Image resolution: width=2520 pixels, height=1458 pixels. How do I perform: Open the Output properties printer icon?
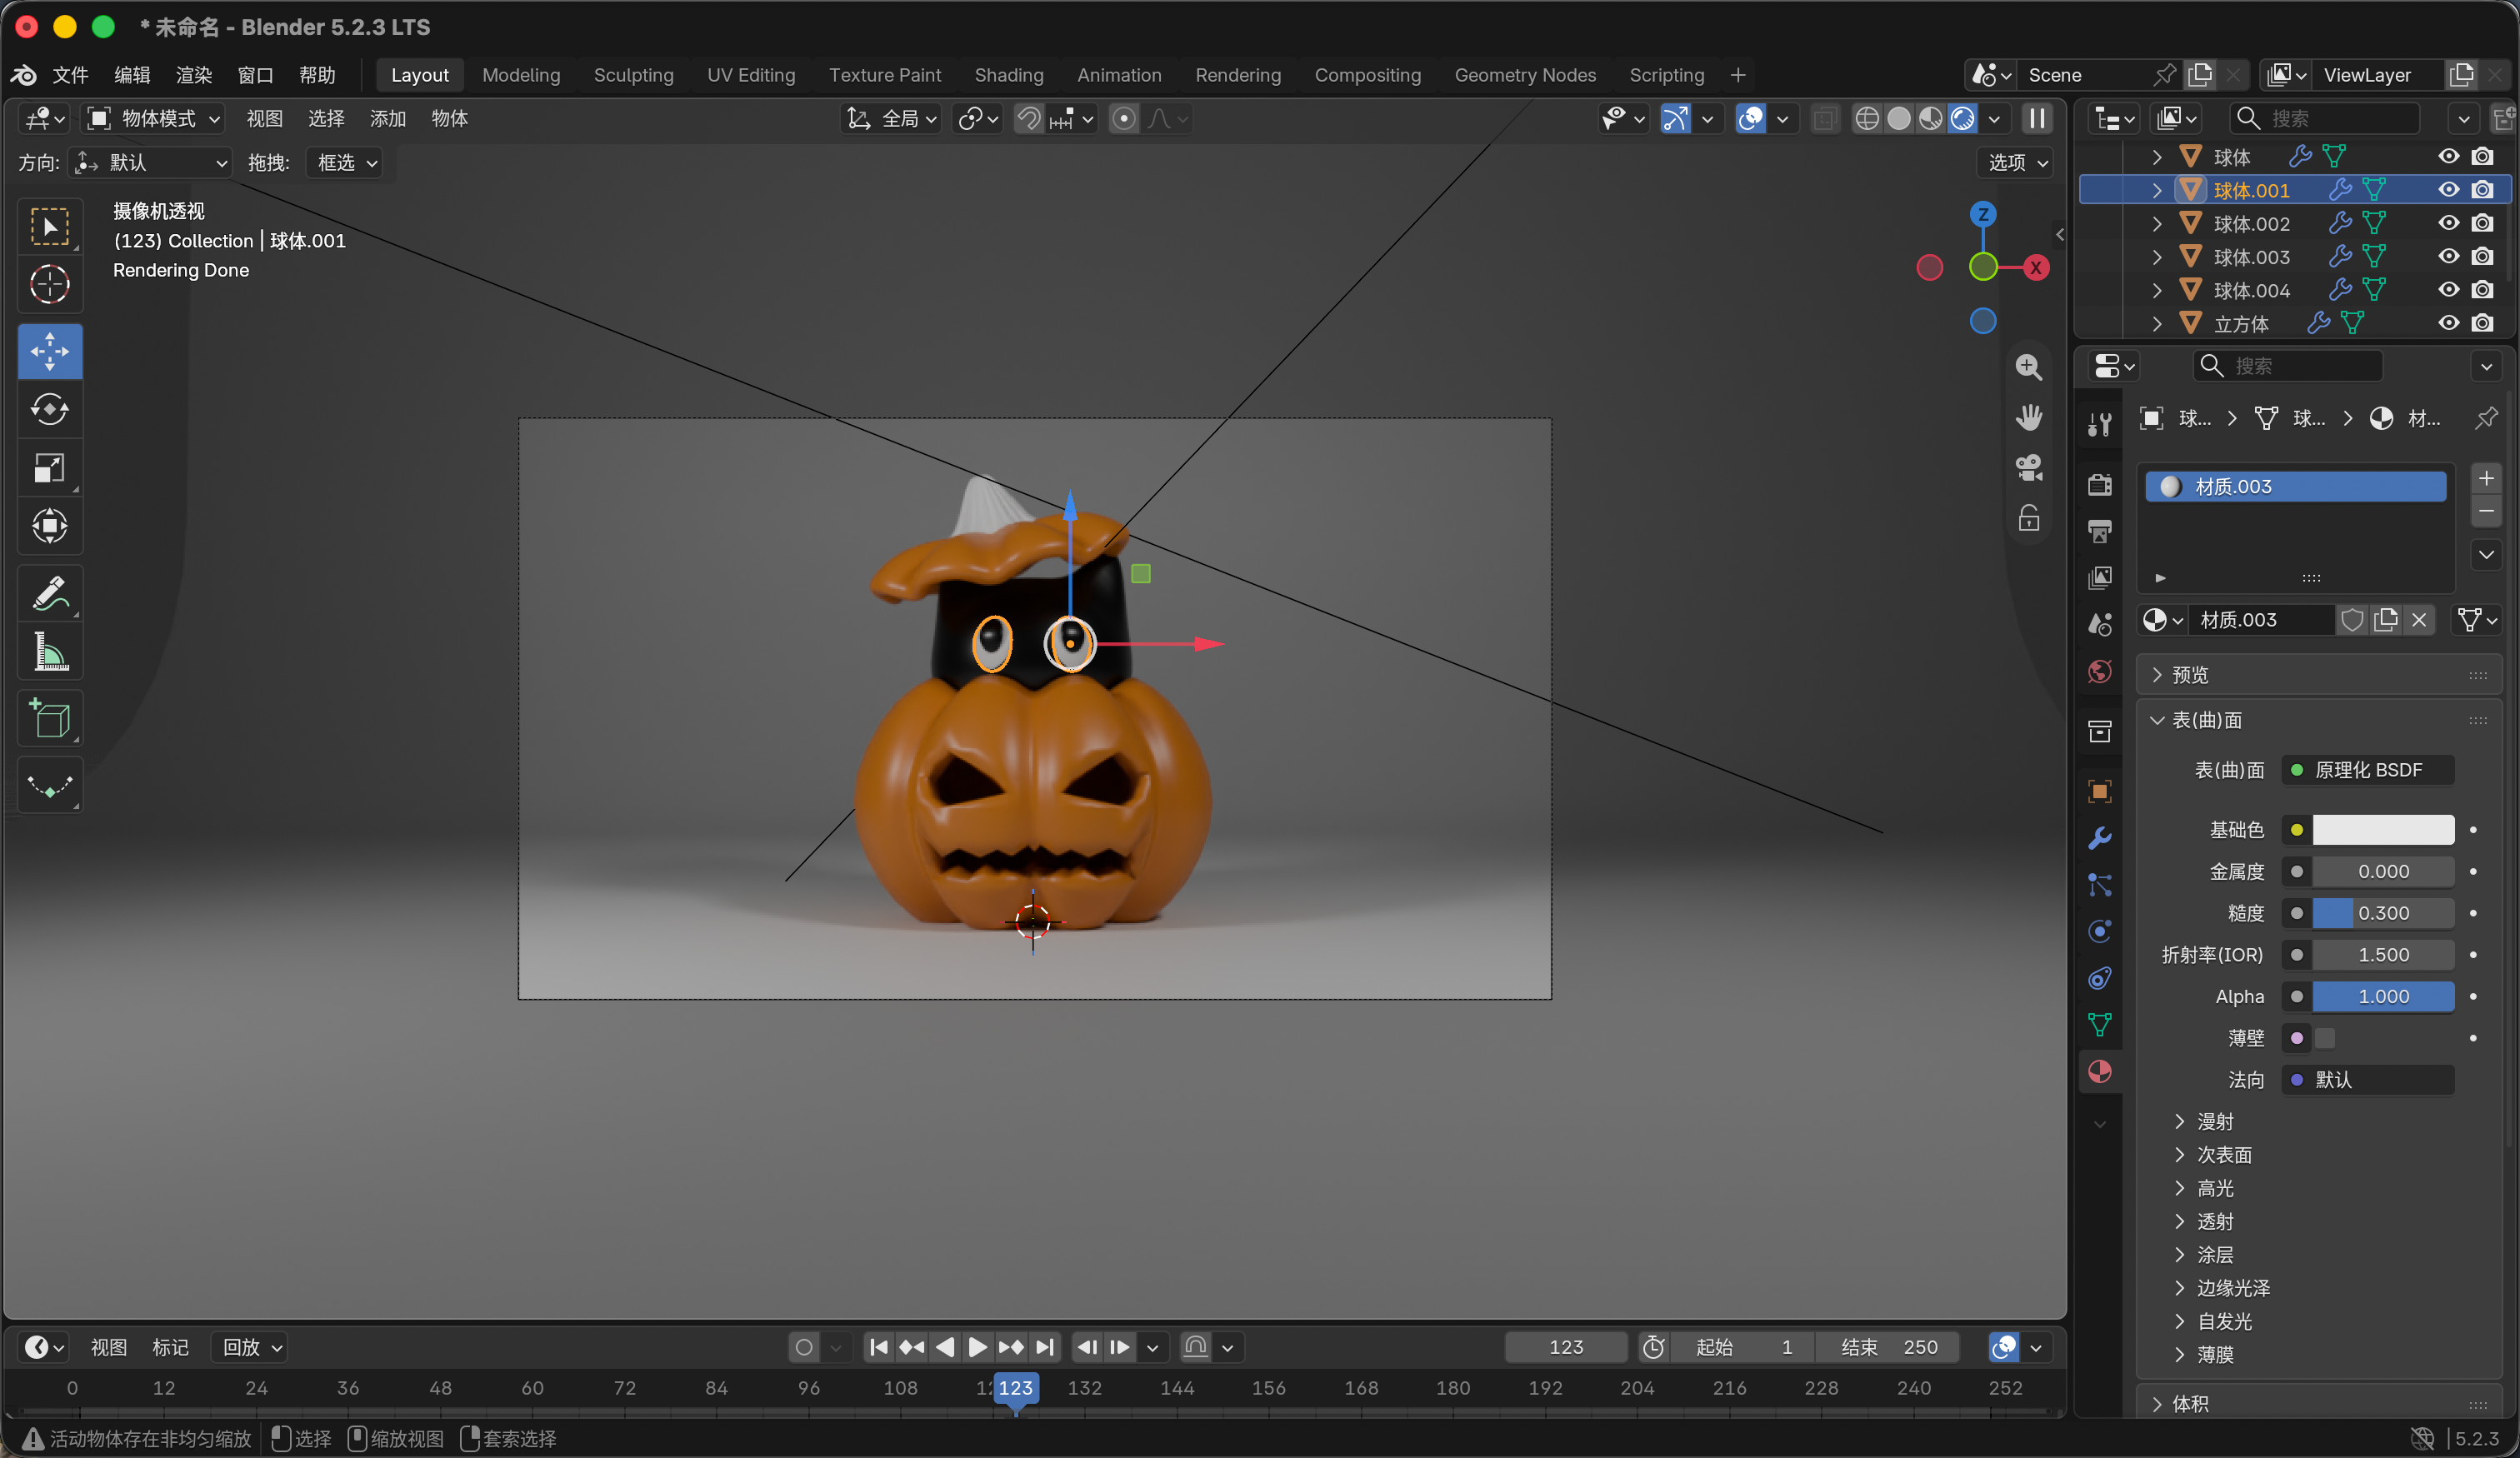pos(2099,531)
